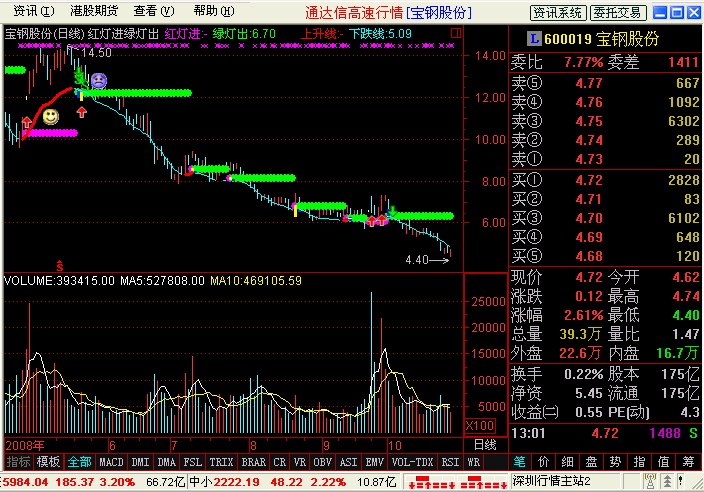
Task: Open the 资讯(I) menu
Action: coord(34,11)
